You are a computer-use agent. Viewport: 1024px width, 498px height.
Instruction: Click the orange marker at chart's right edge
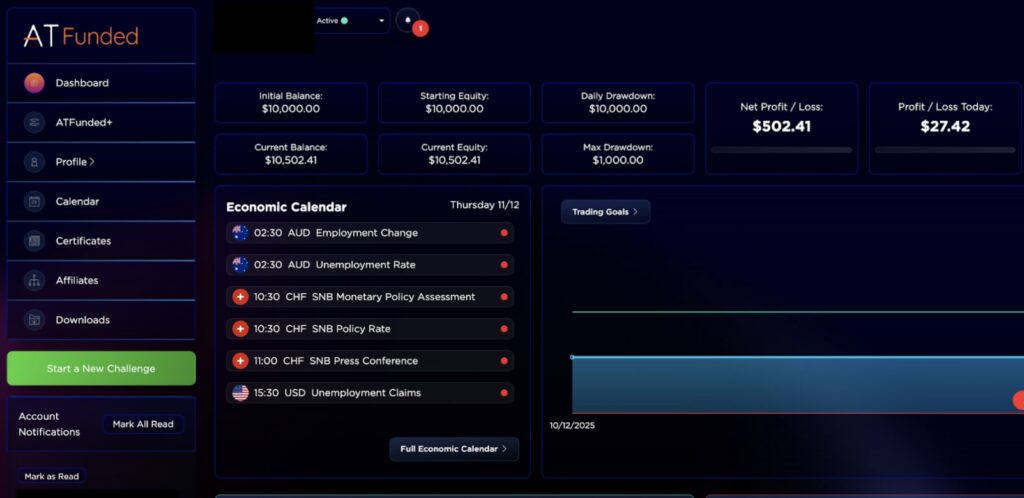point(1019,400)
